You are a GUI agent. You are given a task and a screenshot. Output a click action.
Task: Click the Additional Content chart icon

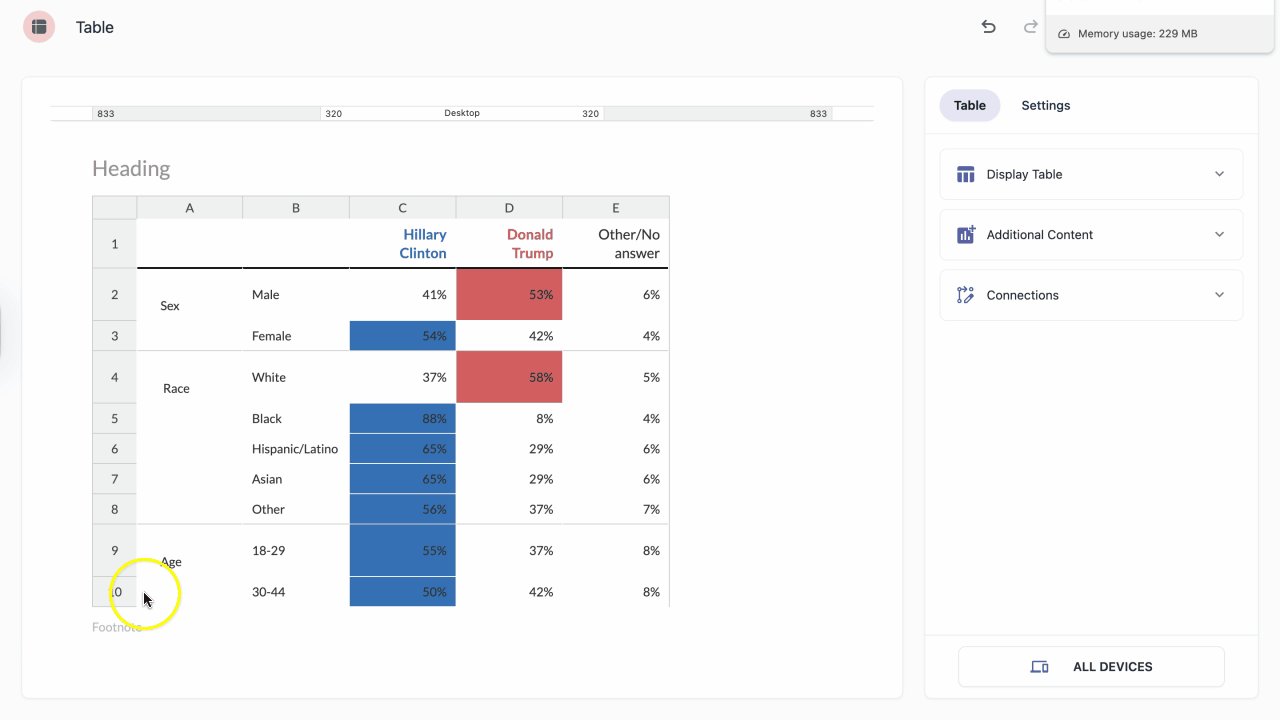[965, 235]
